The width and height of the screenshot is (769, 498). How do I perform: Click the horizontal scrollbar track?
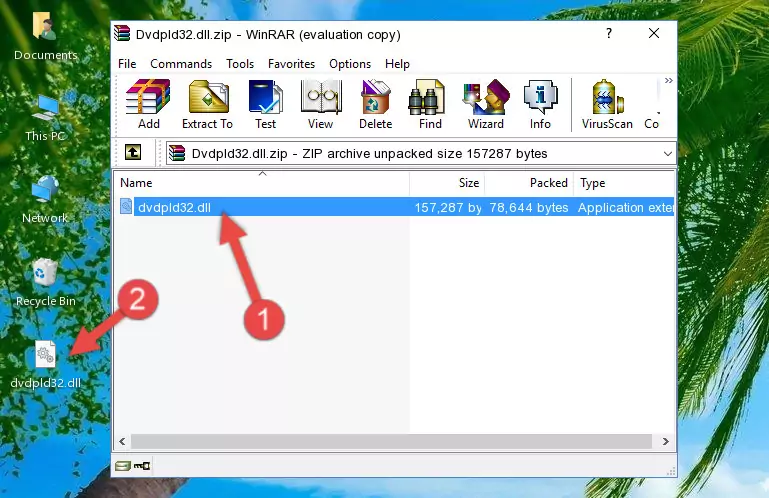(391, 441)
